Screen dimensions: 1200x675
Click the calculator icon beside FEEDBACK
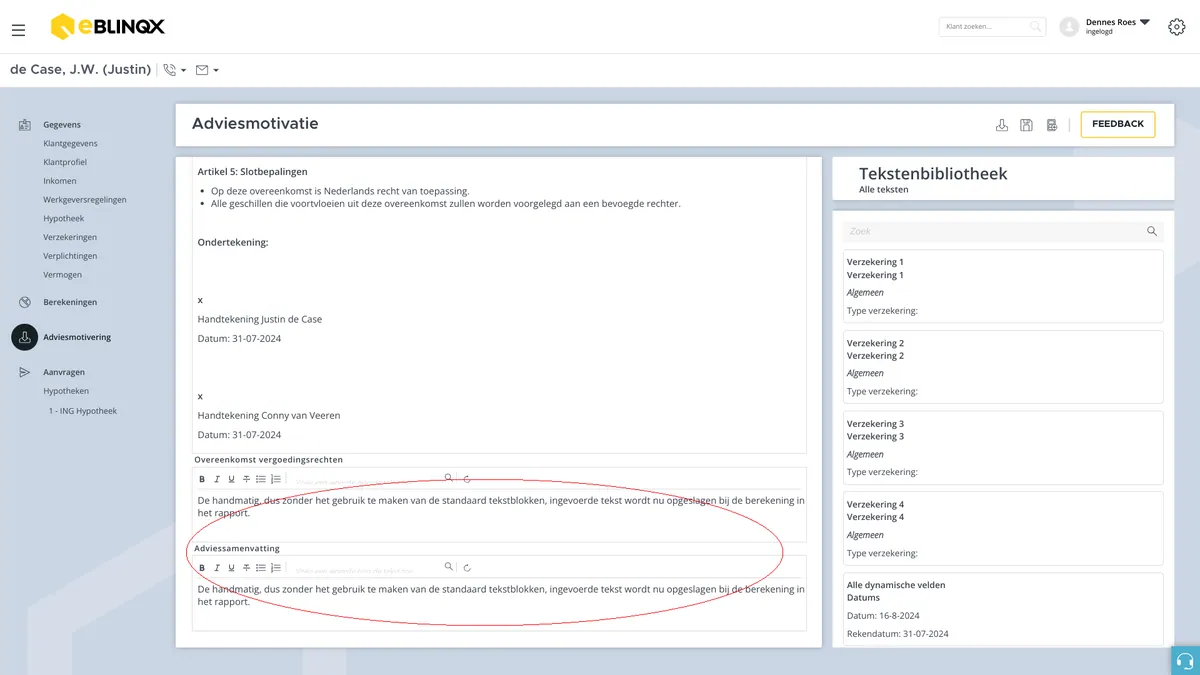[1052, 125]
